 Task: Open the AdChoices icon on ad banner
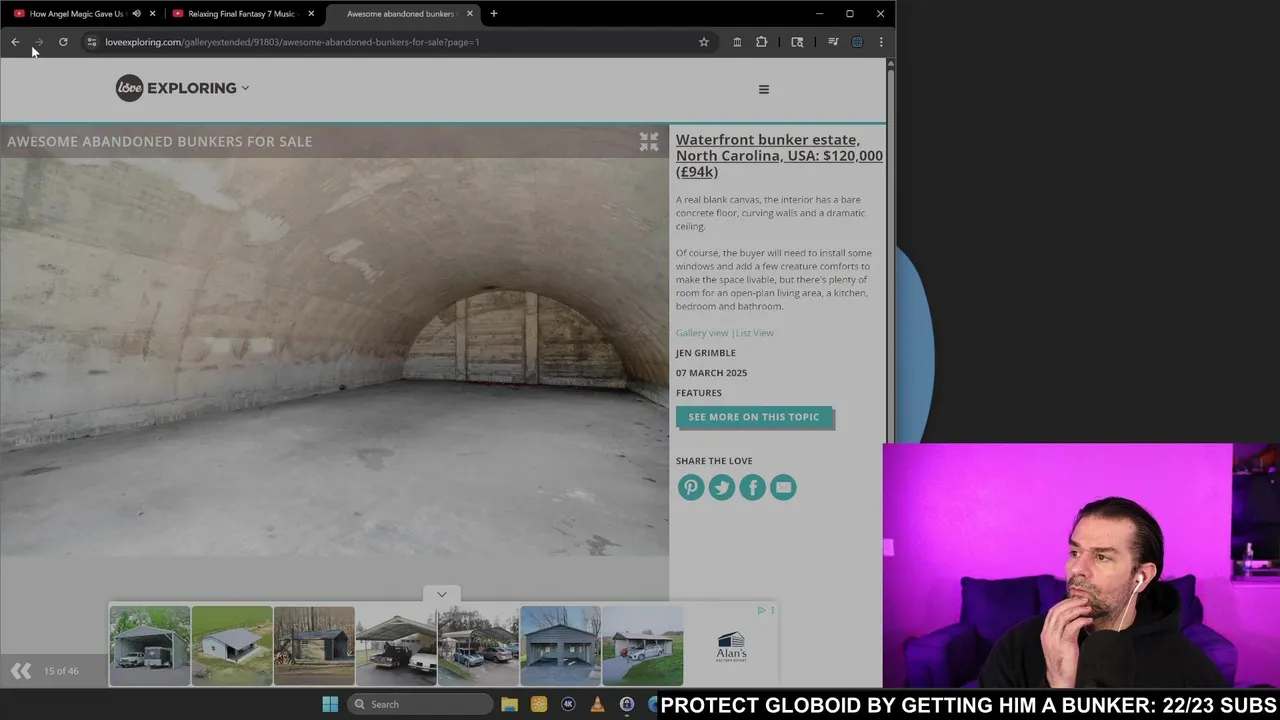coord(761,611)
